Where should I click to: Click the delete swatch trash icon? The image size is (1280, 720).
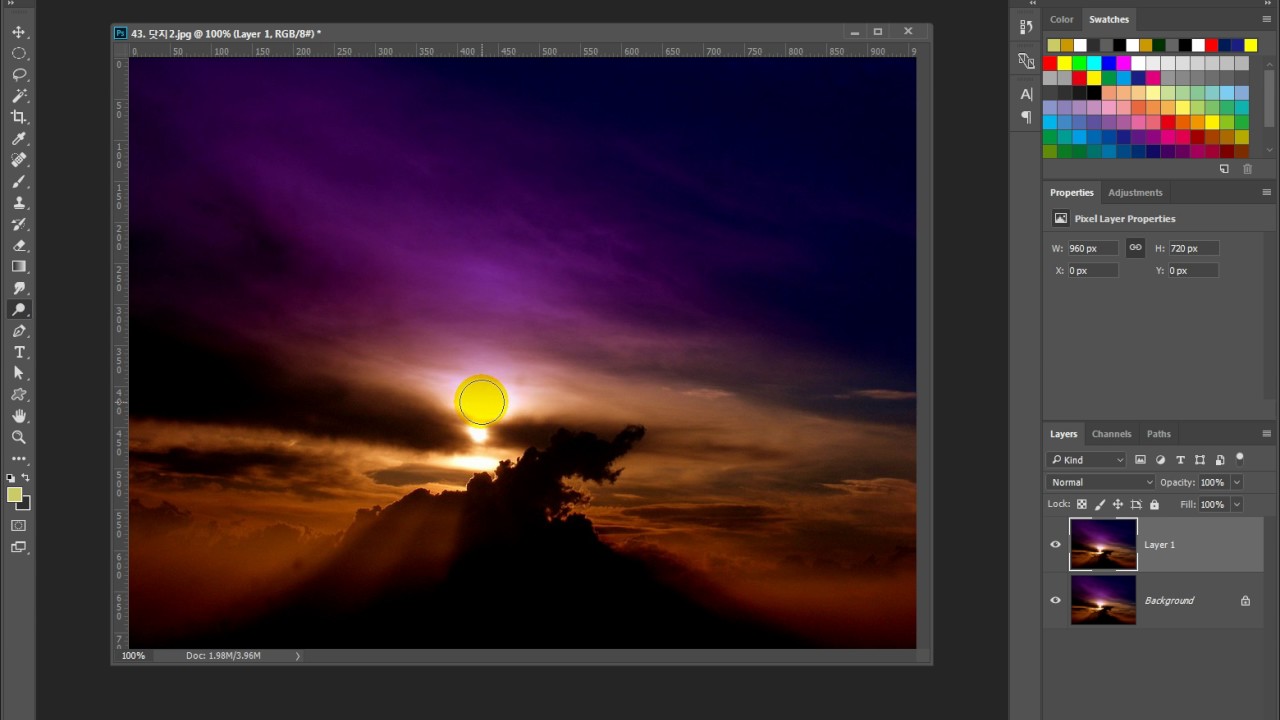[1247, 169]
